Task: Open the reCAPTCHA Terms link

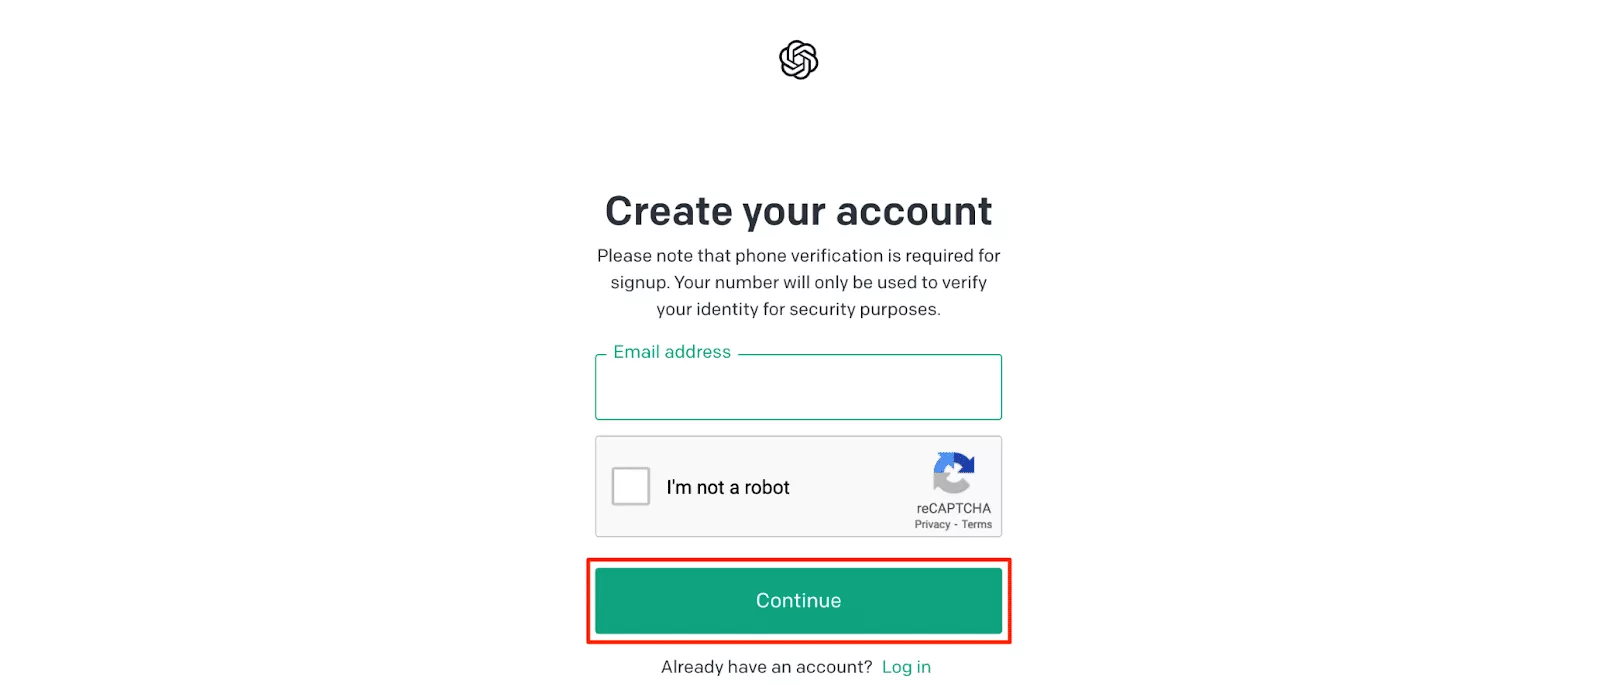Action: point(977,524)
